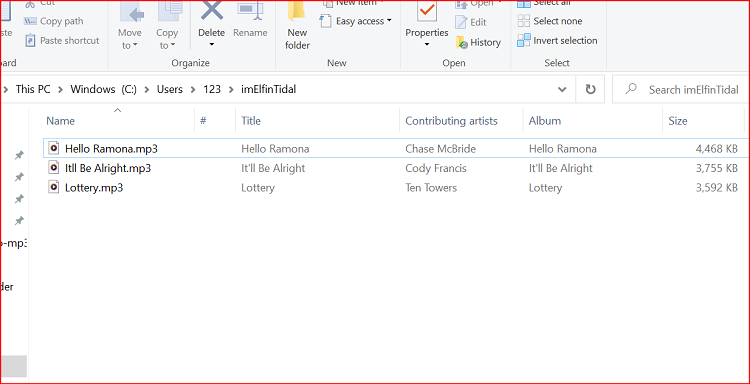This screenshot has height=384, width=750.
Task: Click Invert selection
Action: pyautogui.click(x=557, y=41)
